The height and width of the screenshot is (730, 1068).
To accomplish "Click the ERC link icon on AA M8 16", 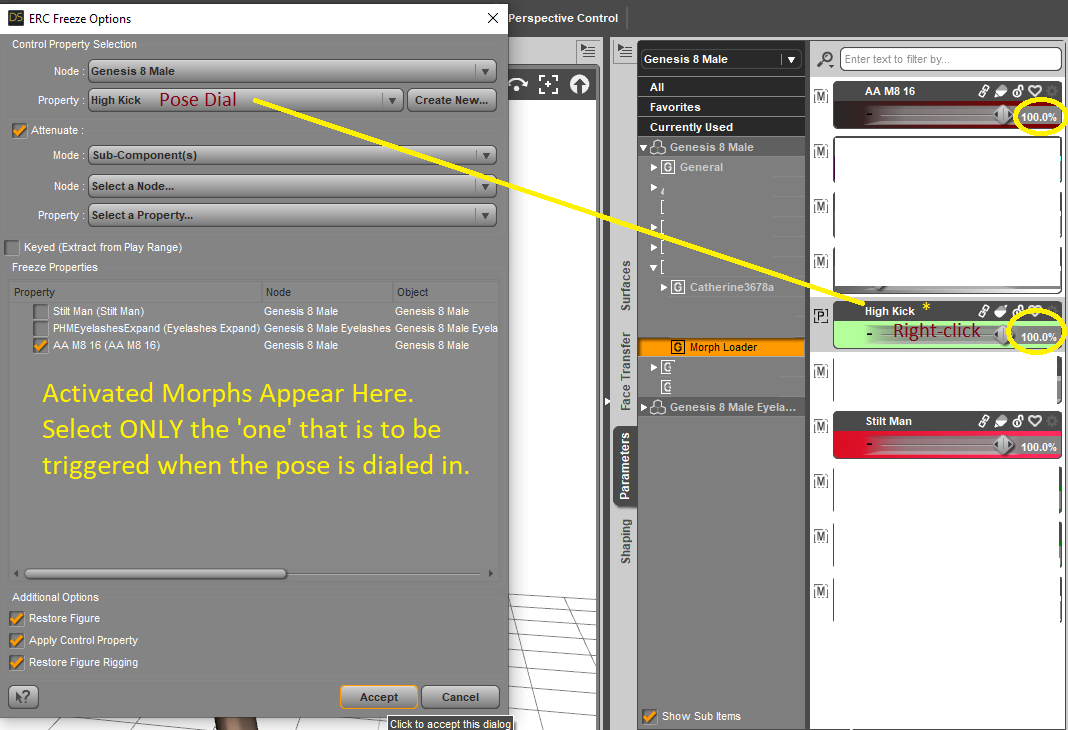I will tap(984, 91).
